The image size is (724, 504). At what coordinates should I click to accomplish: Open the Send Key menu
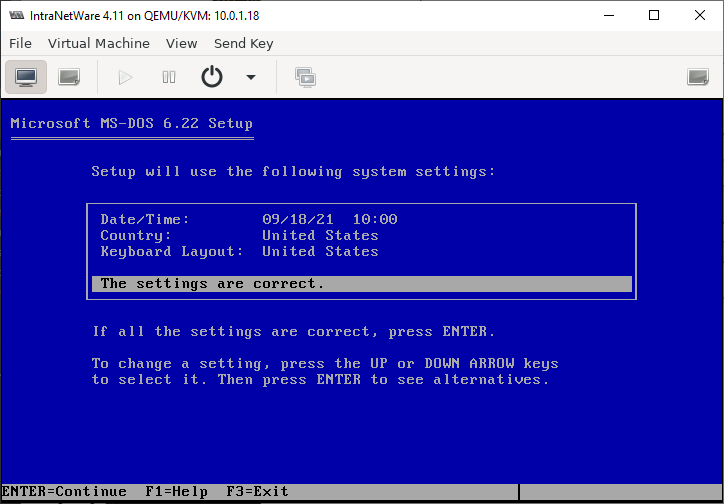pos(244,43)
